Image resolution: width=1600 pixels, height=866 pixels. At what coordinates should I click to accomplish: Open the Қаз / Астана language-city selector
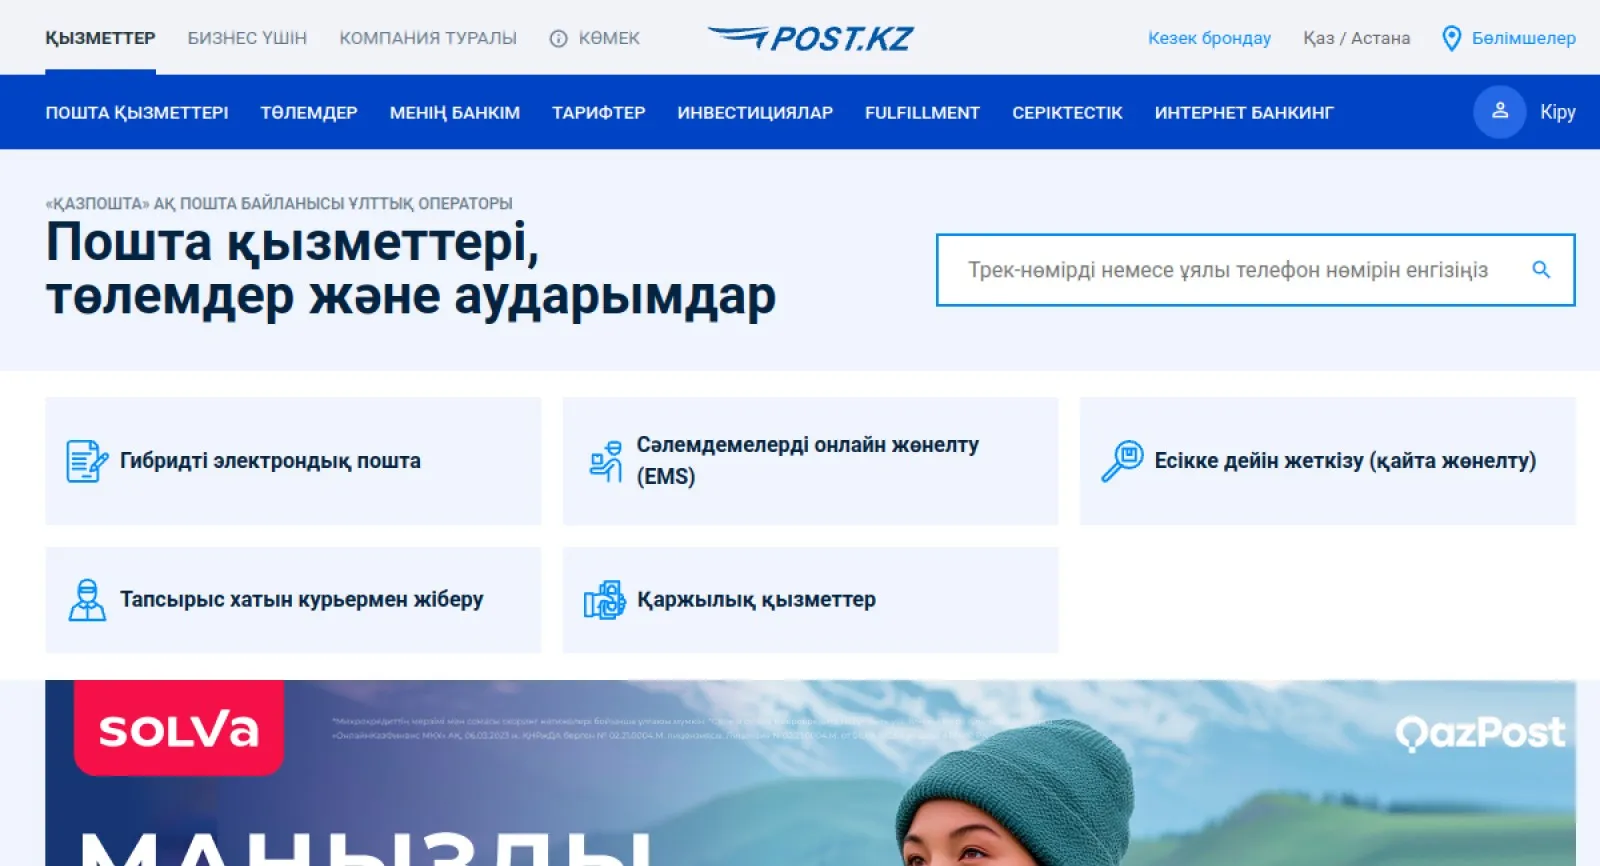pyautogui.click(x=1356, y=38)
